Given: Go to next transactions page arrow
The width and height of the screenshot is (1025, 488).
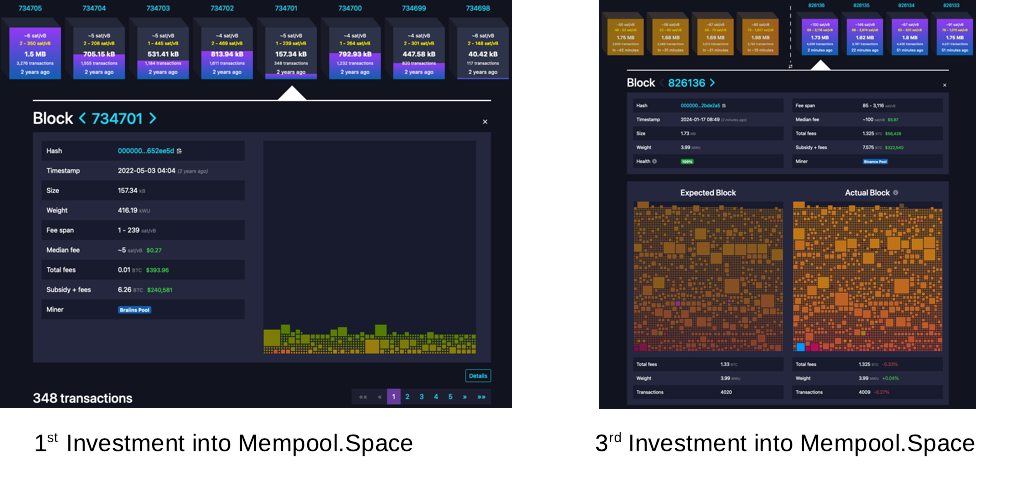Looking at the screenshot, I should pos(465,397).
